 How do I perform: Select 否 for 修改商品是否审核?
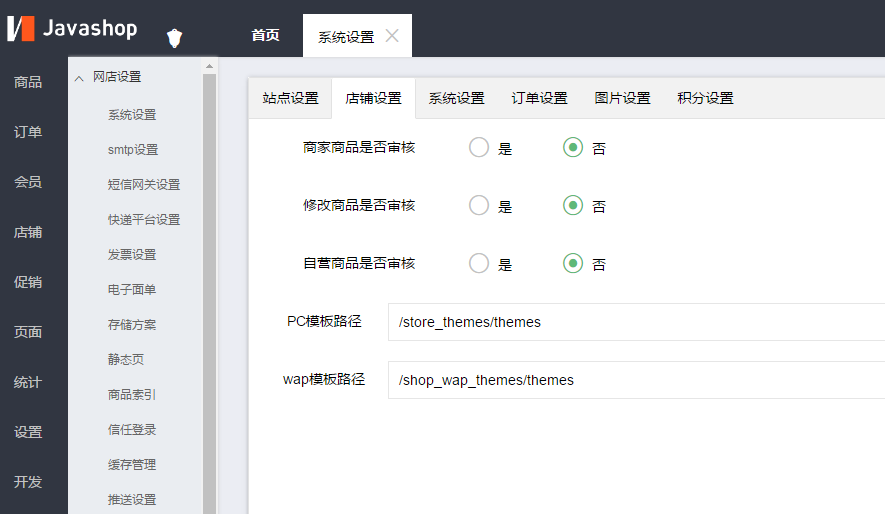(573, 206)
